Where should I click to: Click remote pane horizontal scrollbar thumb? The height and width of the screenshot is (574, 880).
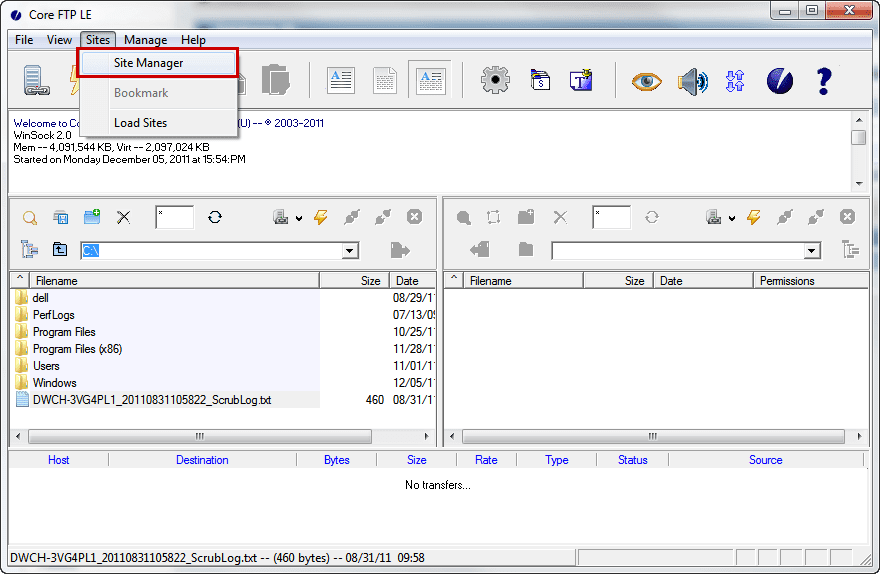(653, 436)
